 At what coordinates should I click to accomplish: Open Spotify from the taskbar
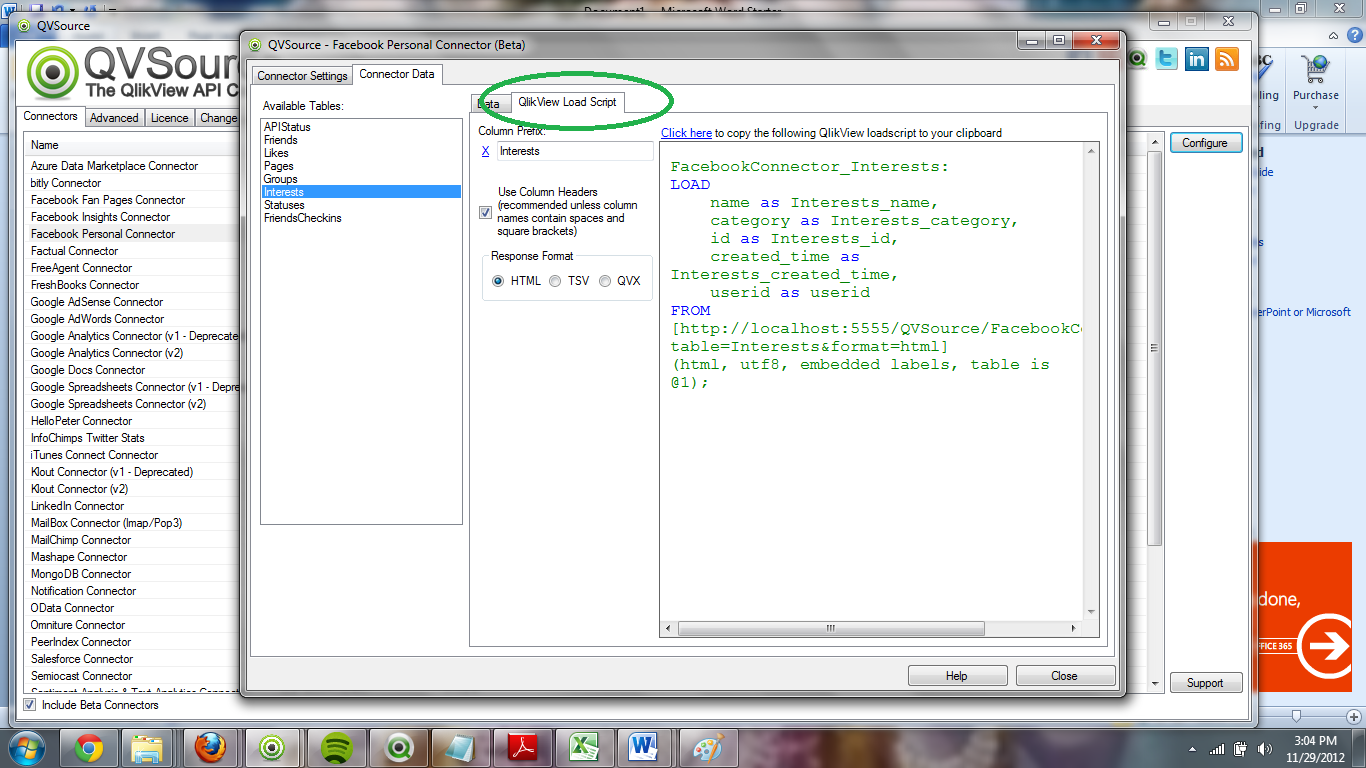[336, 747]
